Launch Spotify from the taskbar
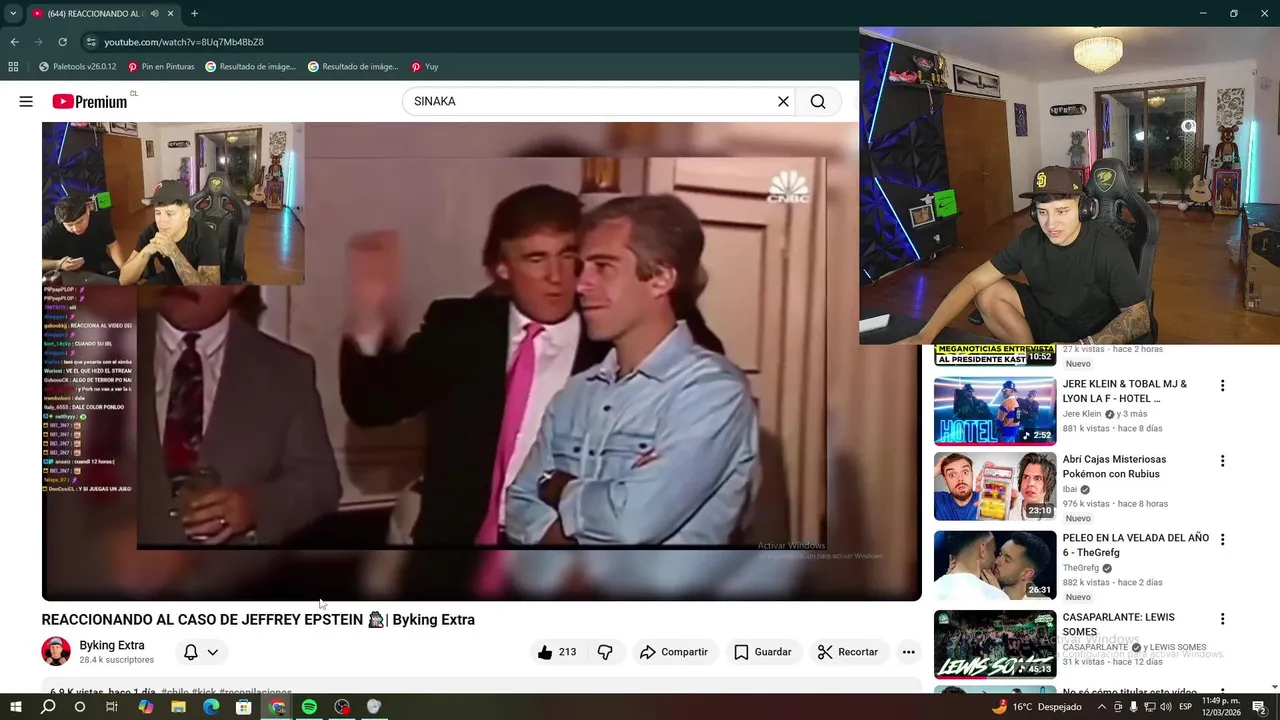Screen dimensions: 1280x720 pos(309,707)
